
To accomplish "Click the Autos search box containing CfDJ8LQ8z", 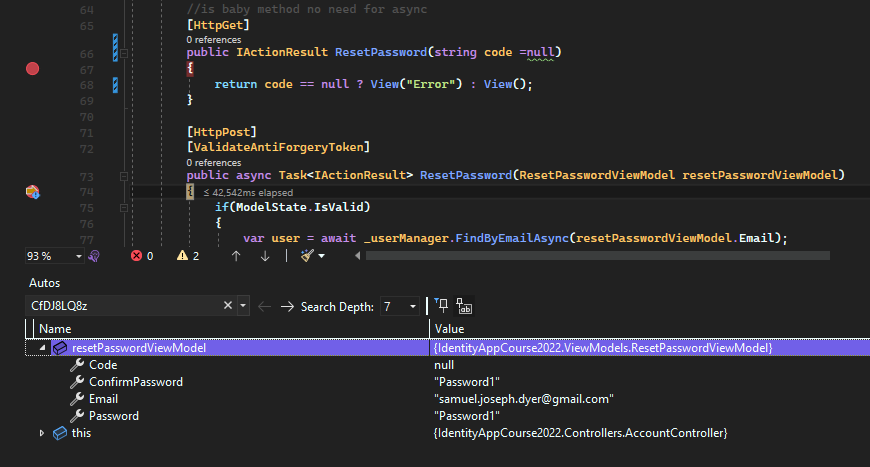I will (124, 306).
